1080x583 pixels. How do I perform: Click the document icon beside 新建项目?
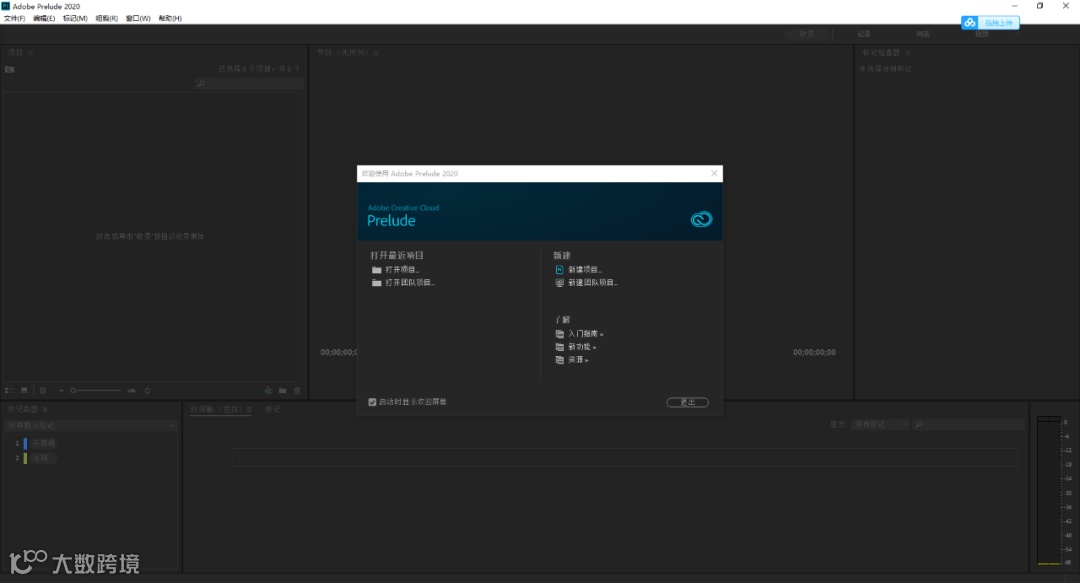point(559,269)
